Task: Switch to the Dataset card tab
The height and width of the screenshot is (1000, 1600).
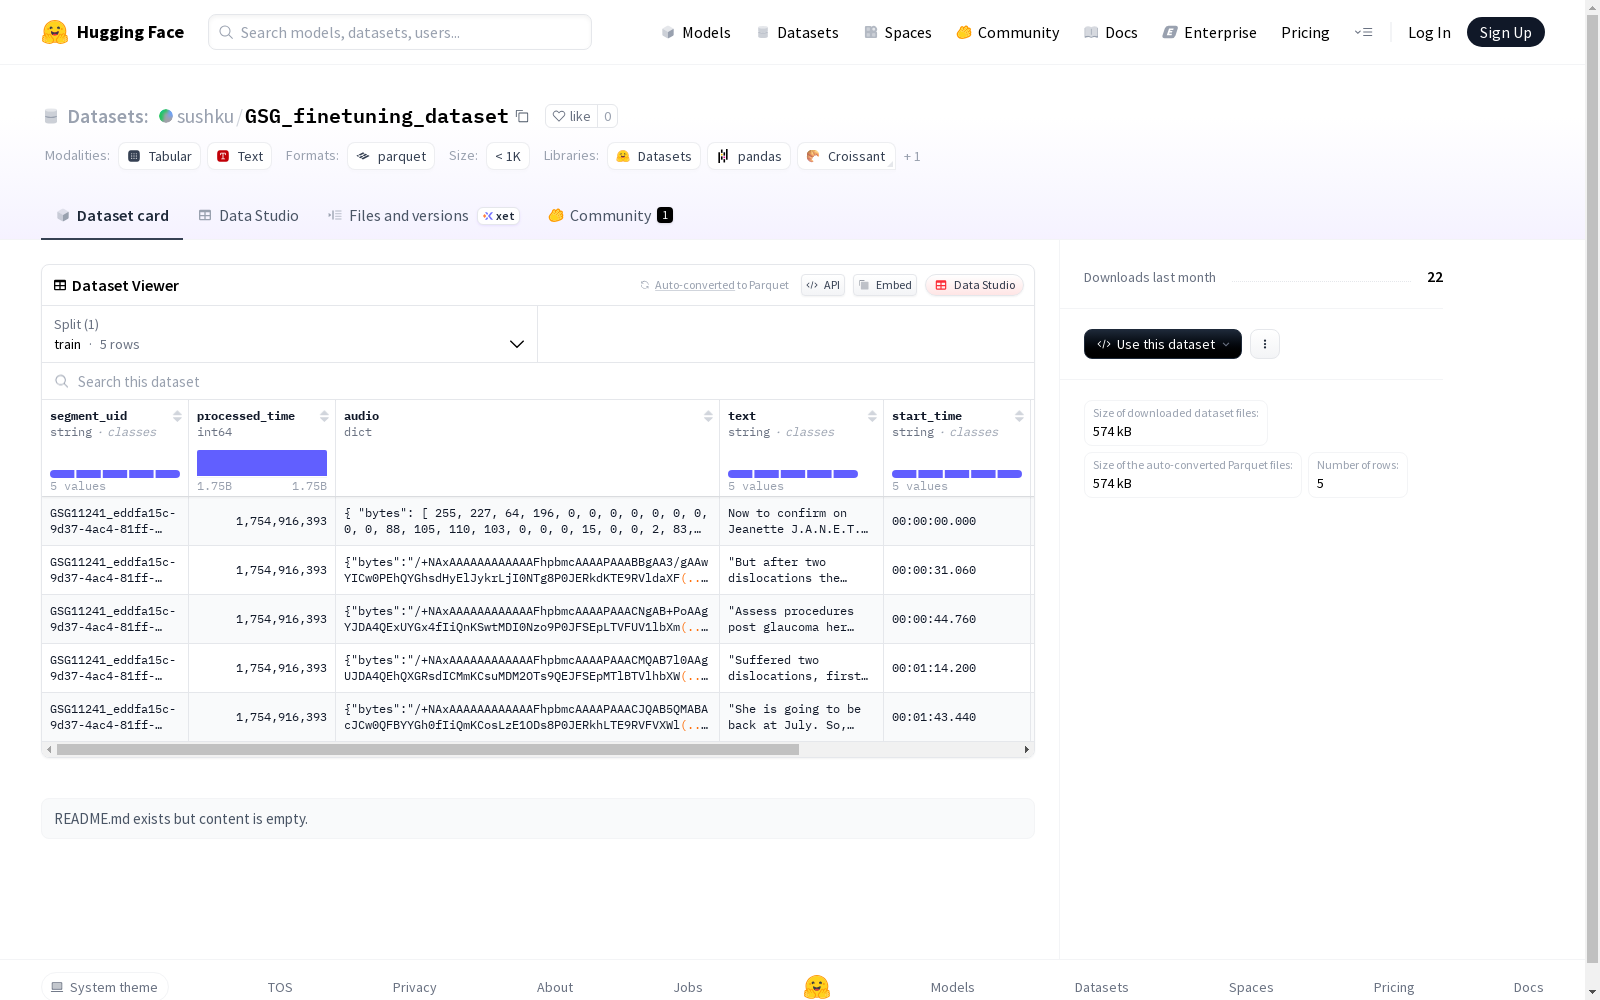Action: pos(112,216)
